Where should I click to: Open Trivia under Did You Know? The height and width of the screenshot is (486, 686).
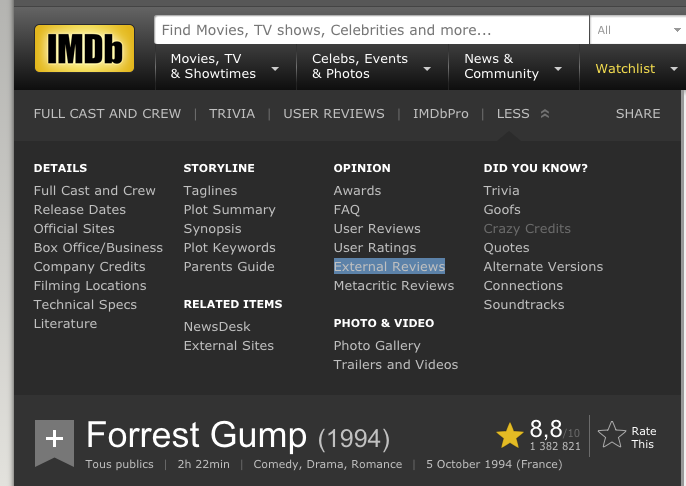tap(501, 191)
